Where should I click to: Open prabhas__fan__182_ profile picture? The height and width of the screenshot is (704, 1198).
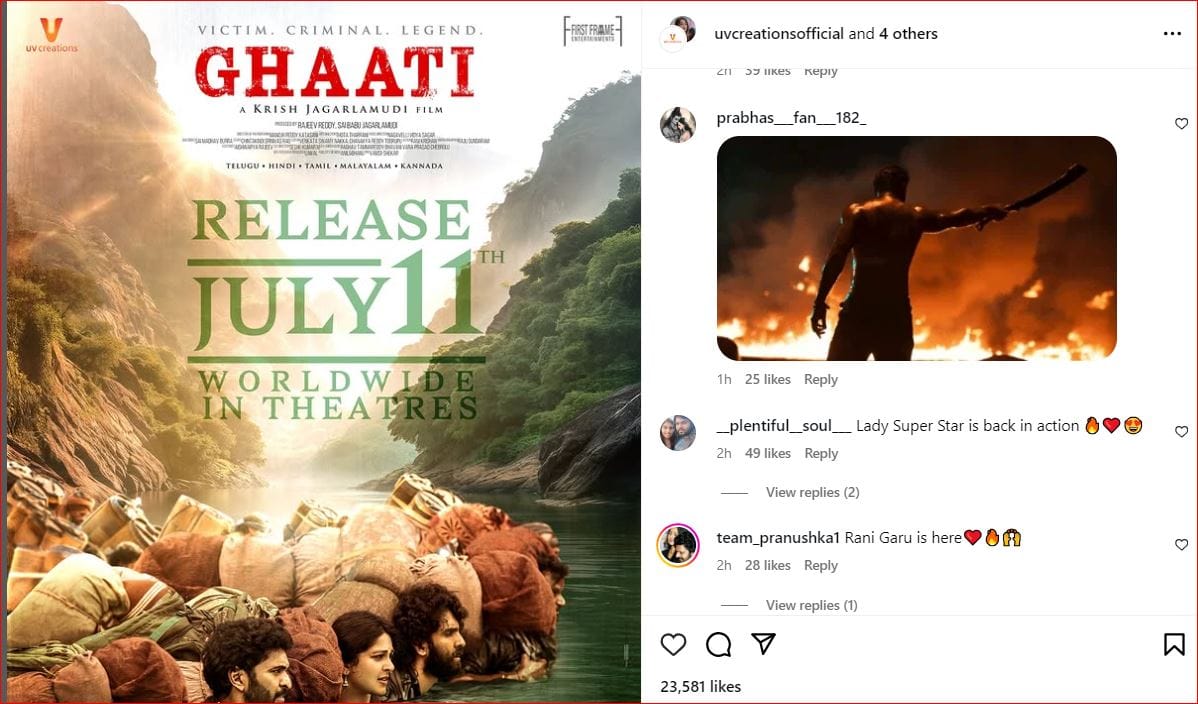click(x=678, y=125)
